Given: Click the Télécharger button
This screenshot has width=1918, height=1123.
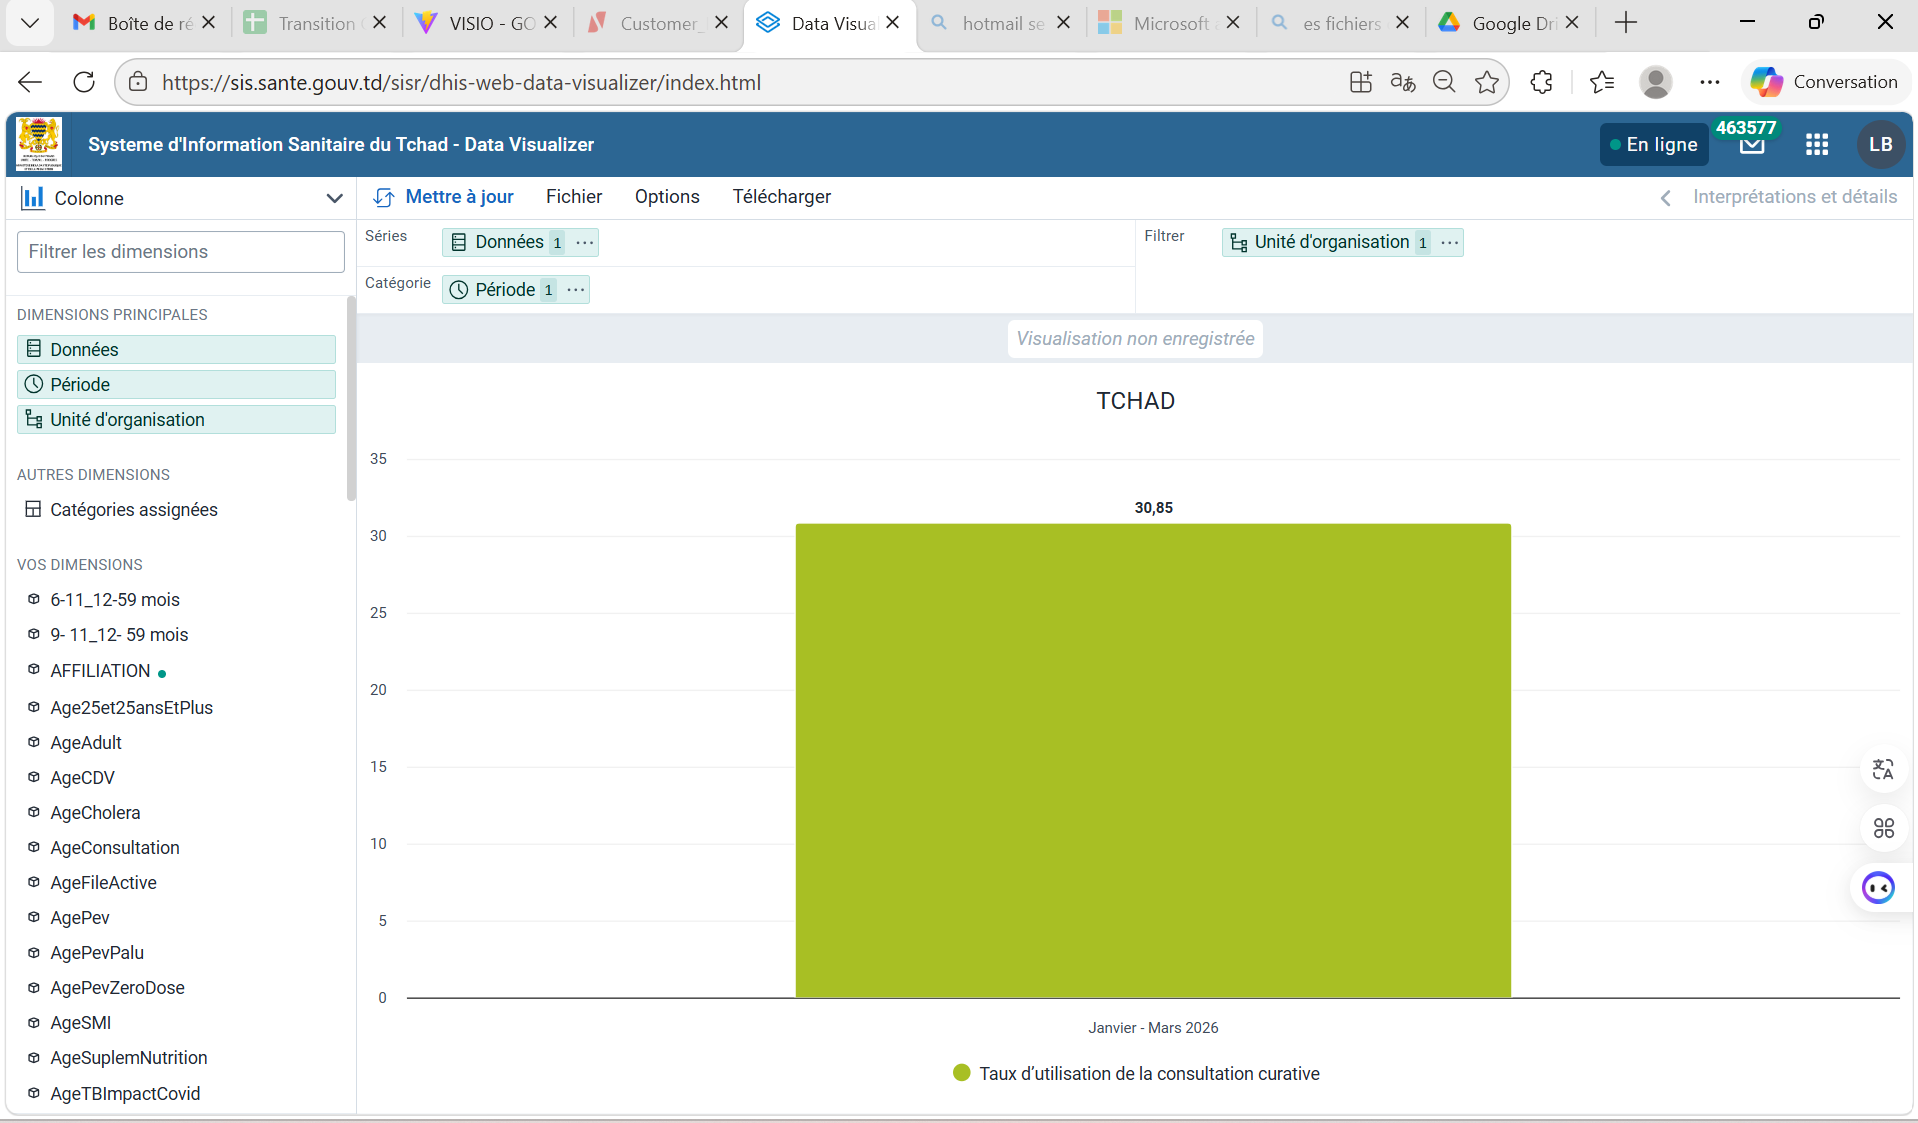Looking at the screenshot, I should (x=781, y=197).
